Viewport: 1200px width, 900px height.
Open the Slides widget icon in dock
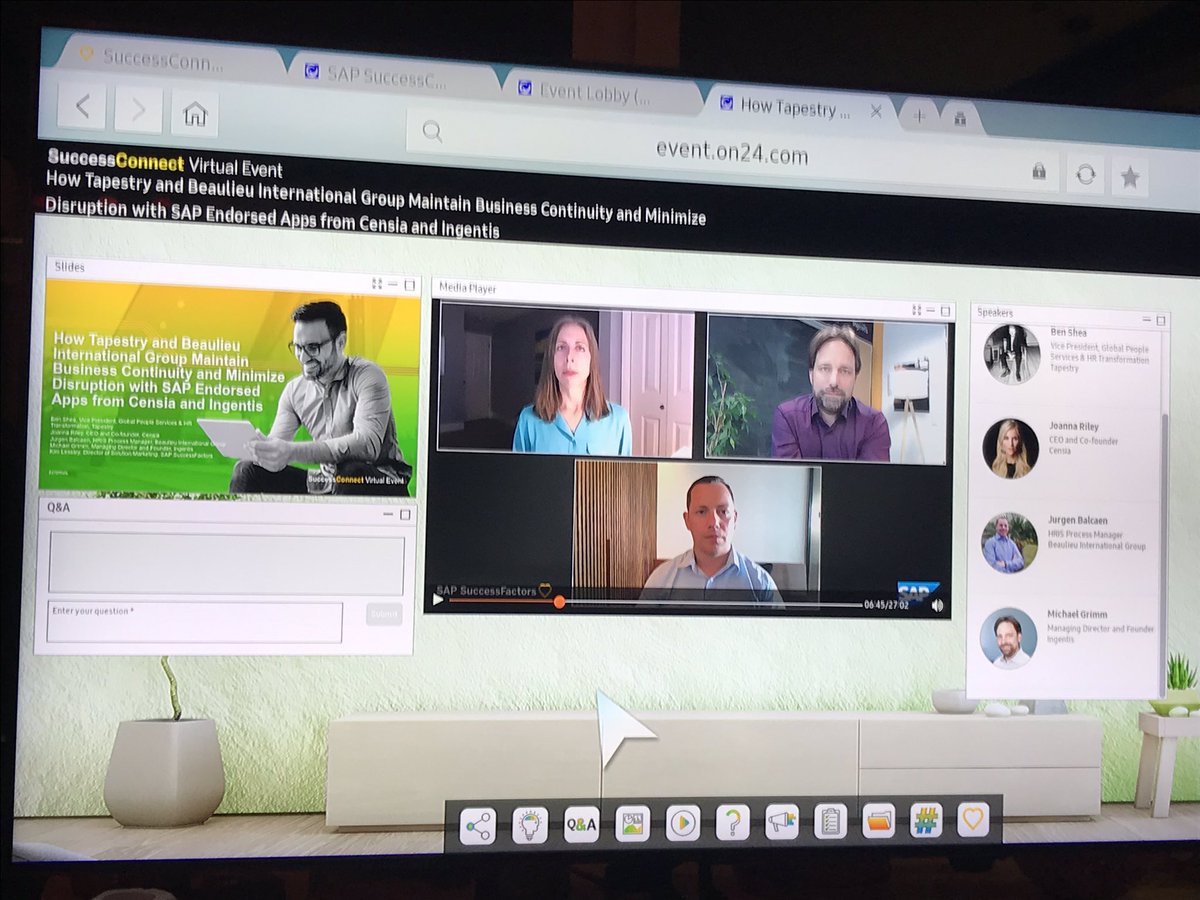pos(632,823)
